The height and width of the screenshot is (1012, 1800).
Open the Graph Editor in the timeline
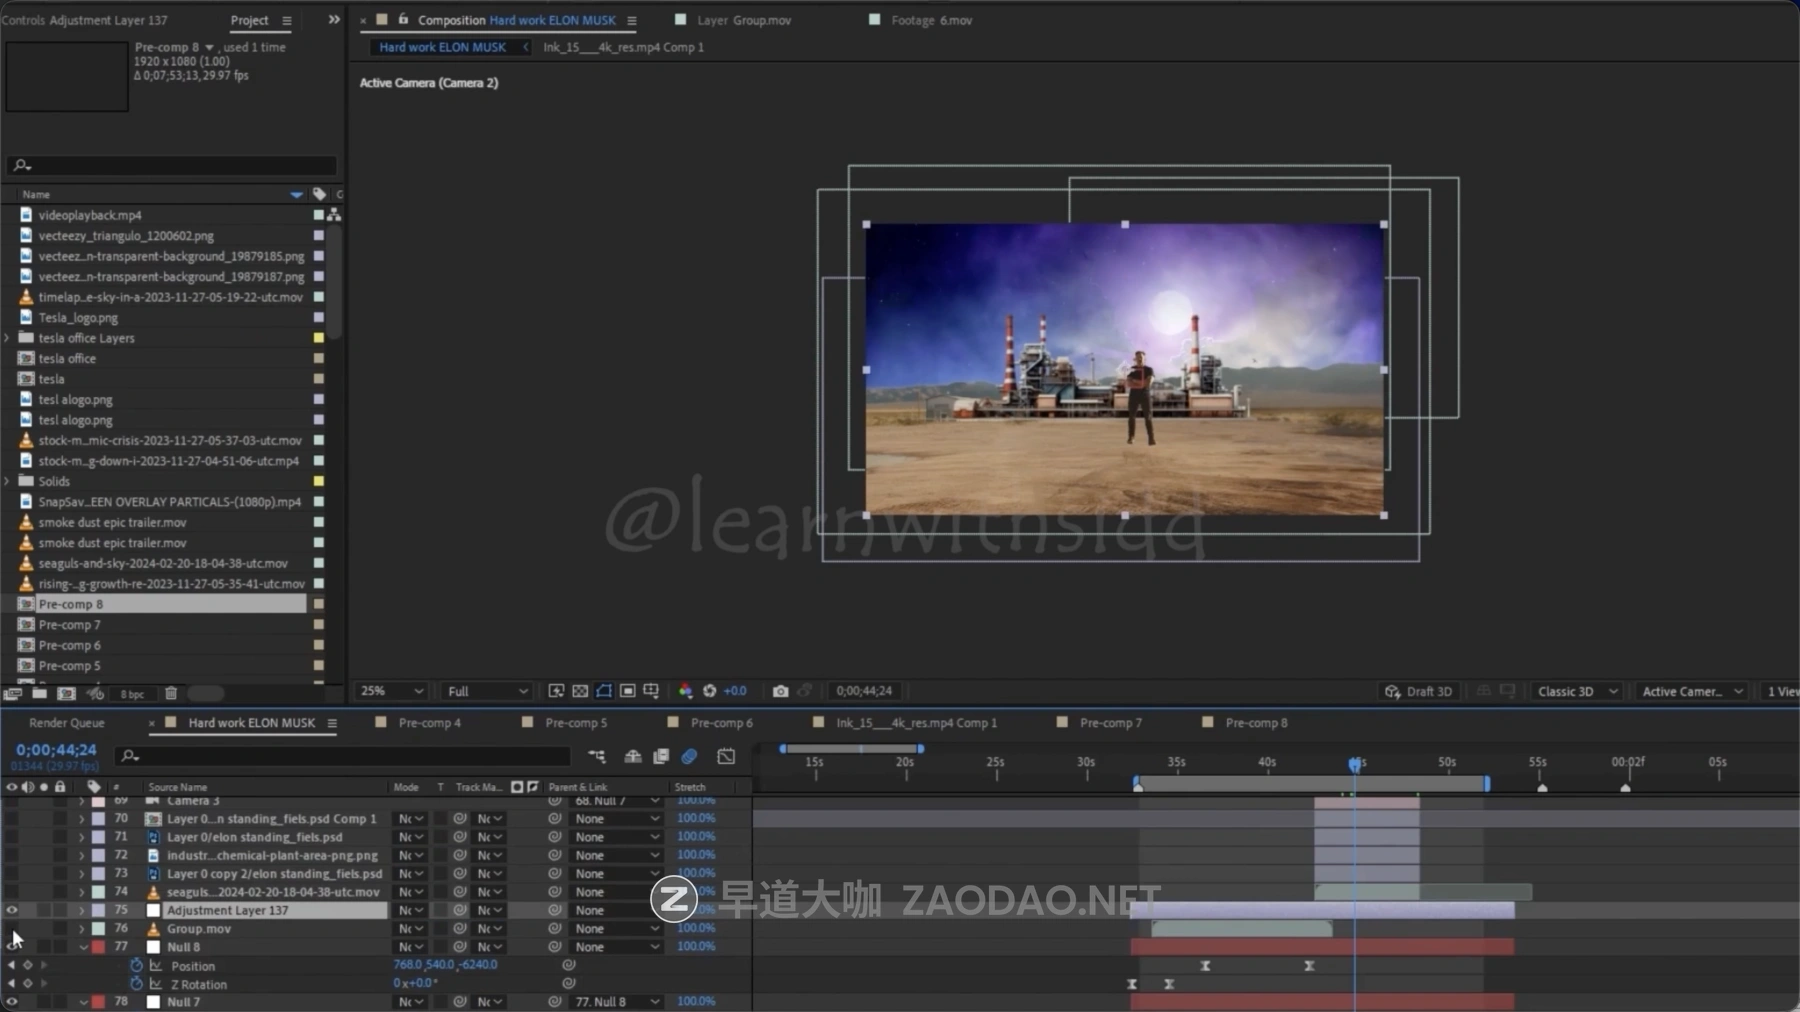point(726,757)
